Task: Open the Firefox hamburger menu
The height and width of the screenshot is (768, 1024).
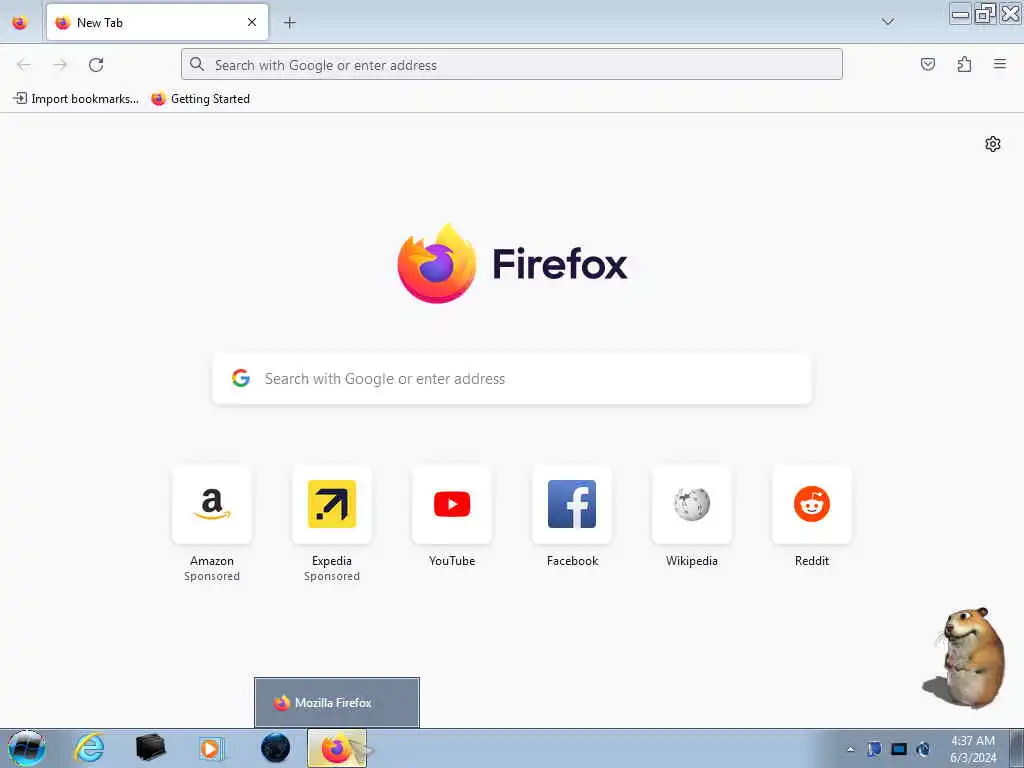Action: point(1000,64)
